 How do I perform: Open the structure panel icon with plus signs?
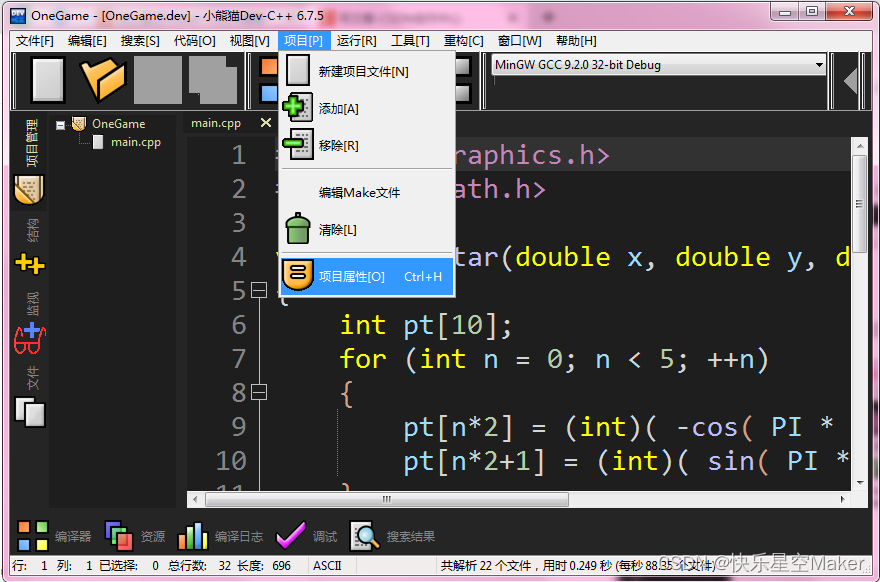tap(29, 263)
